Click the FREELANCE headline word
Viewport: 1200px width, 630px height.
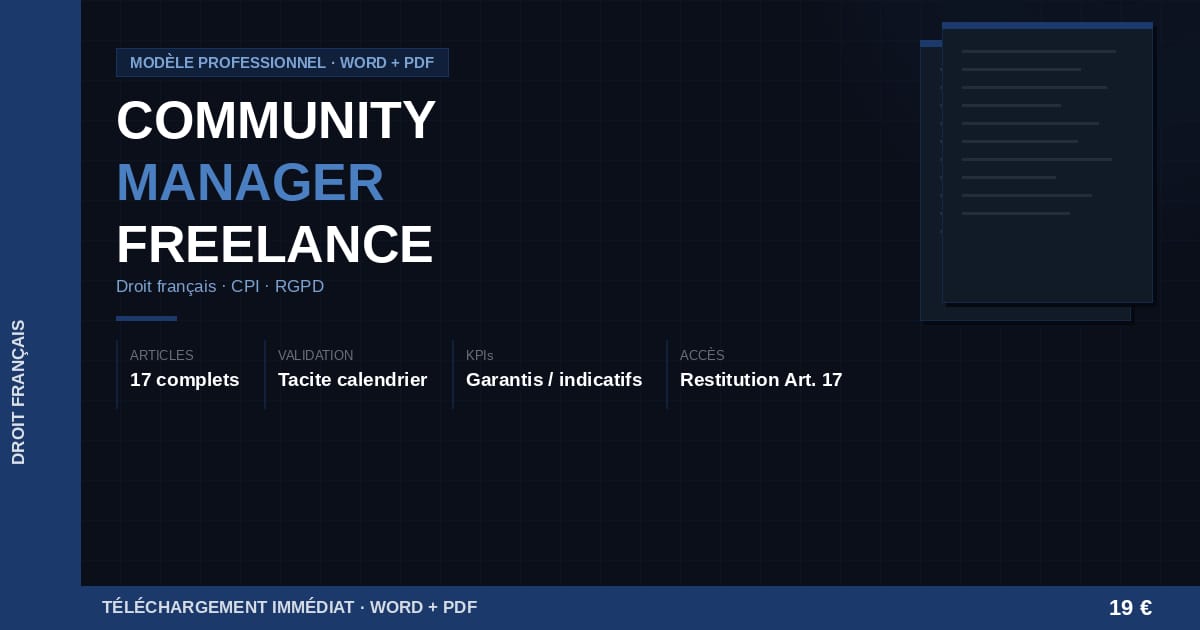[x=275, y=244]
